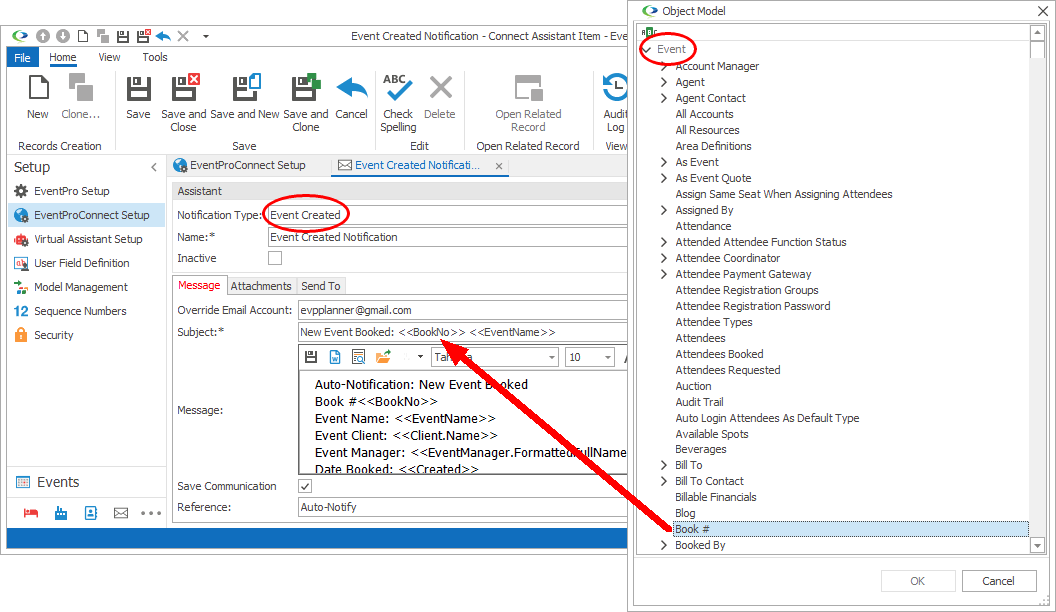Click the Subject input field
Viewport: 1056px width, 612px height.
[x=463, y=332]
